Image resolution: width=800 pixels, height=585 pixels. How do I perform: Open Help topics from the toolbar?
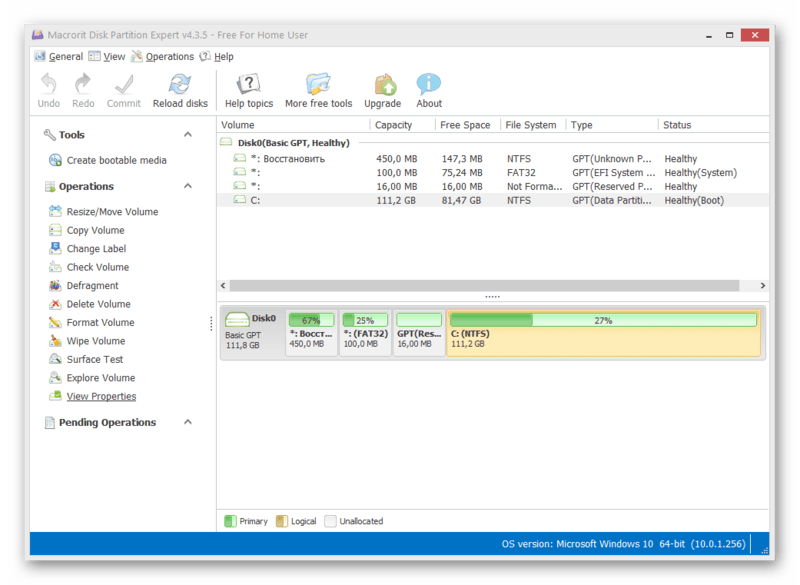[248, 85]
